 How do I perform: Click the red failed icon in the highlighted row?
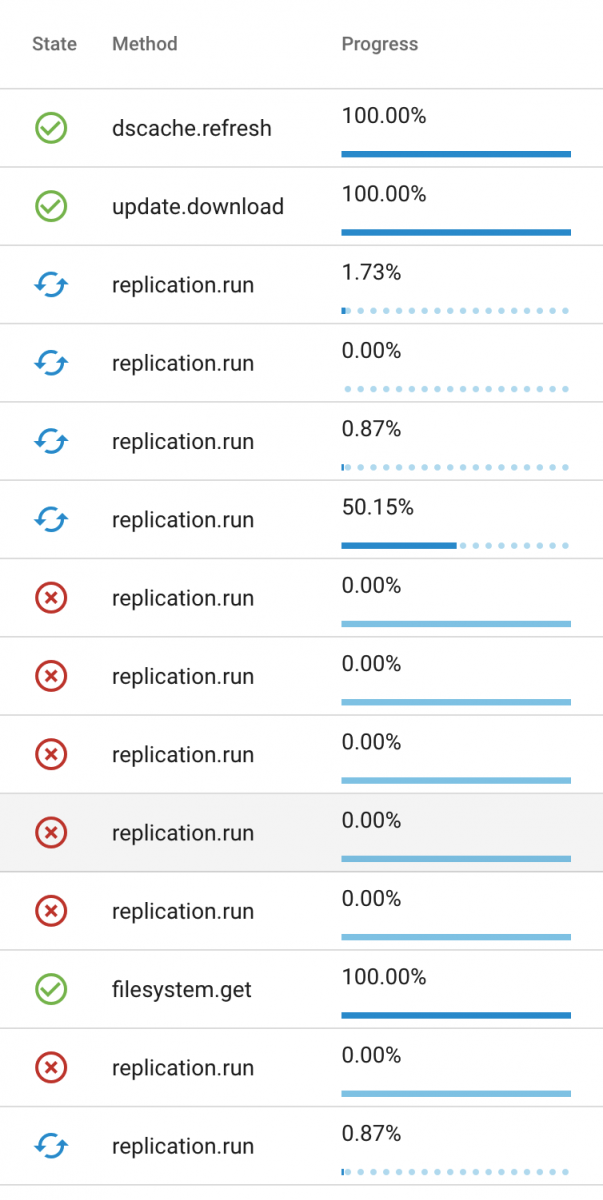pos(51,833)
